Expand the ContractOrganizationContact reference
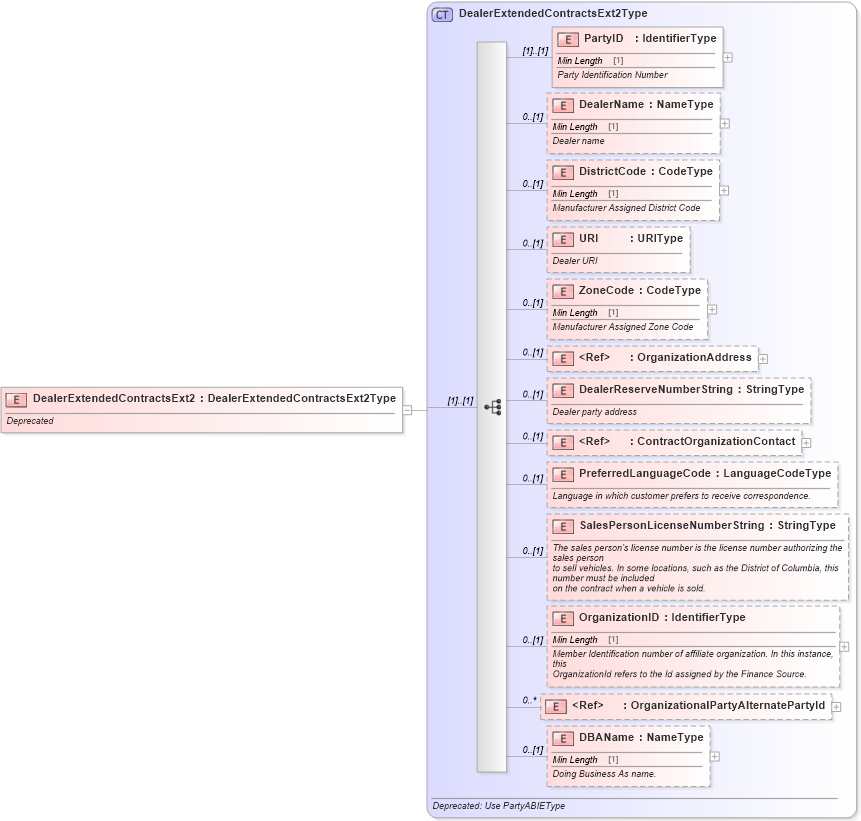Screen dimensions: 861x821 [x=806, y=441]
